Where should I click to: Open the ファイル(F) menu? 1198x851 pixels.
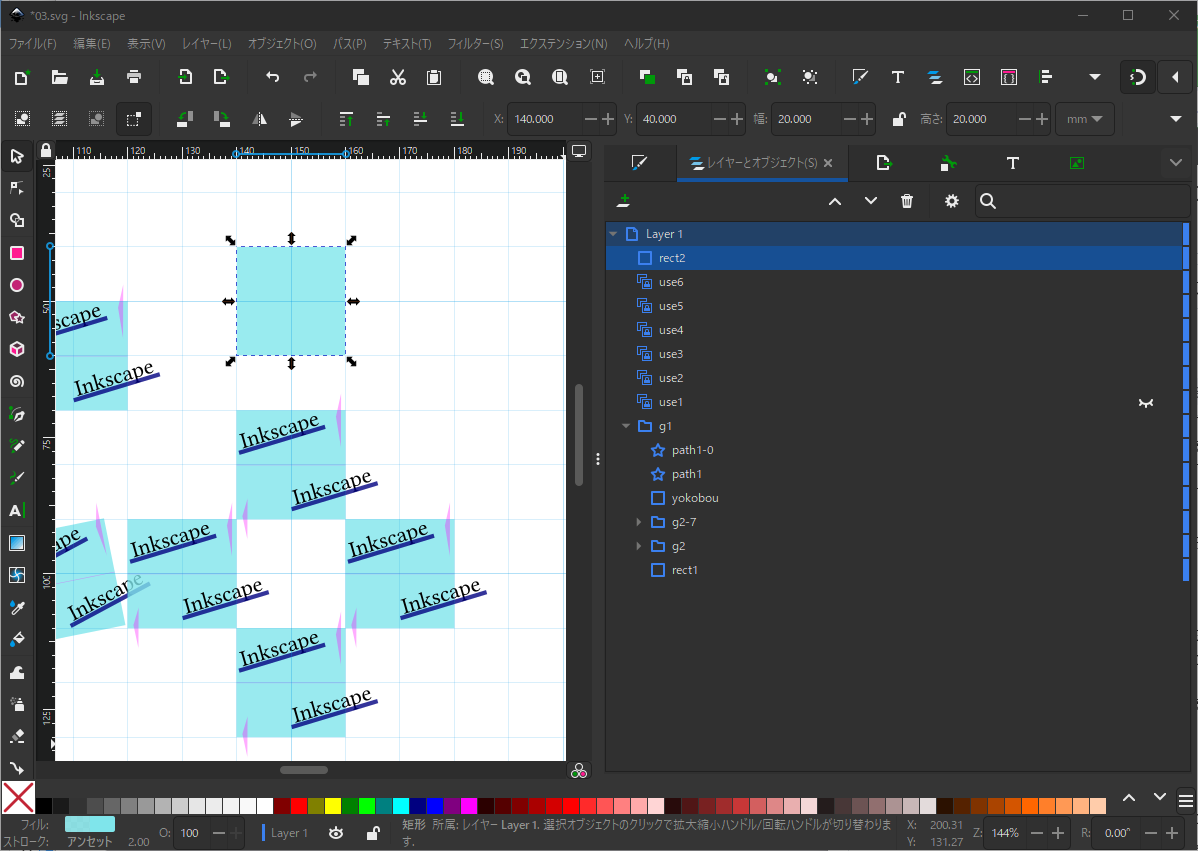point(32,44)
